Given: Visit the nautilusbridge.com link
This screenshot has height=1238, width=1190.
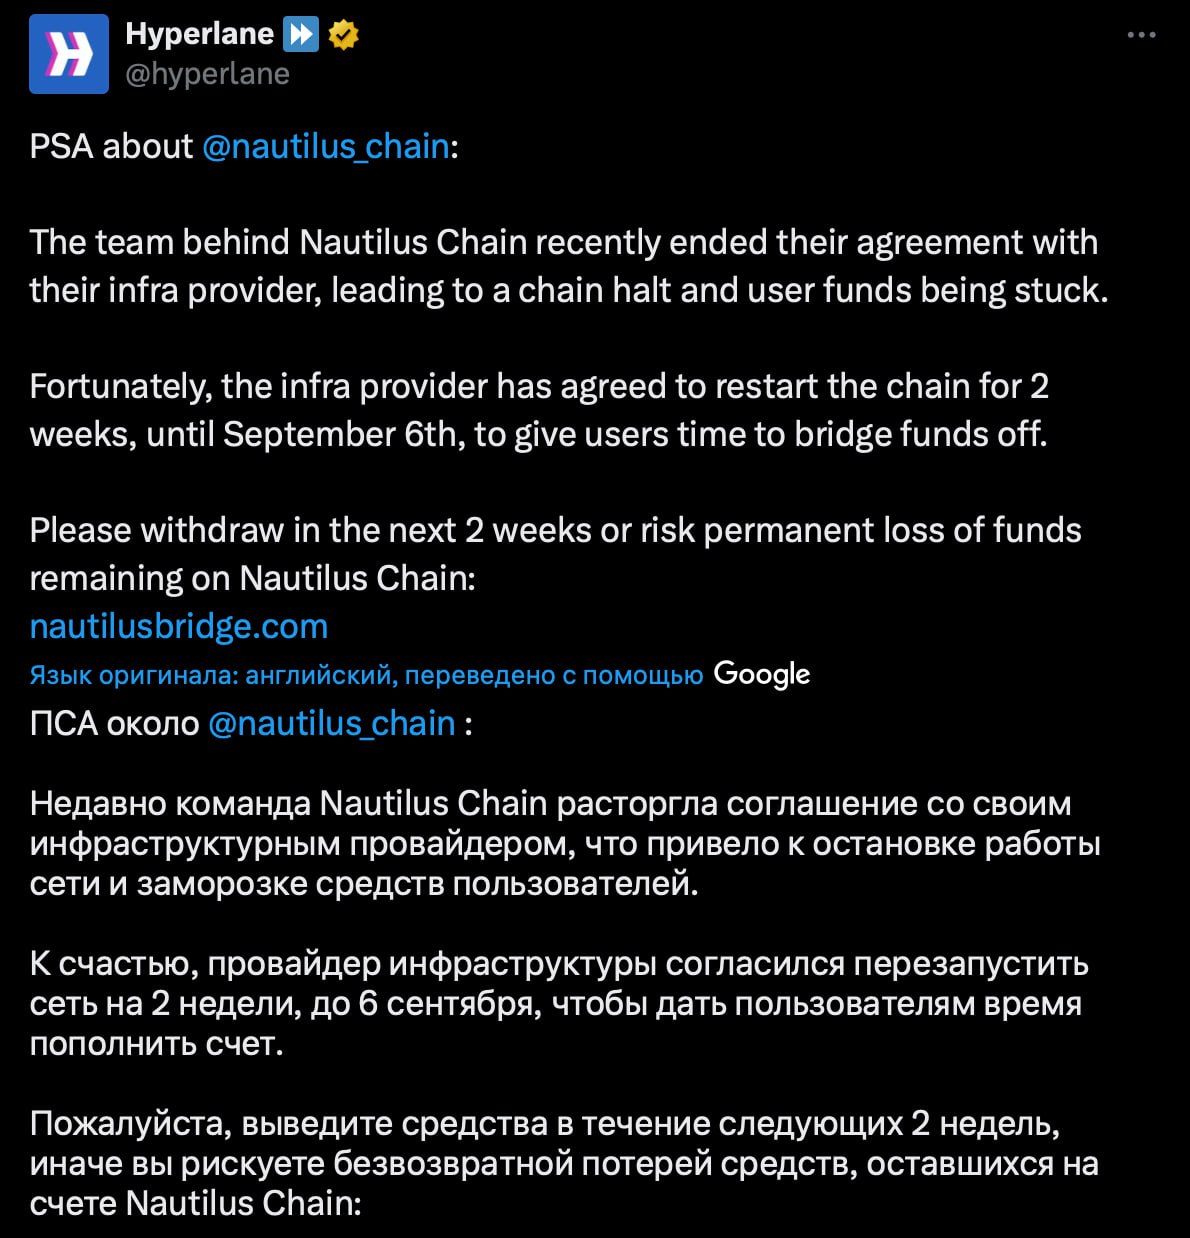Looking at the screenshot, I should click(x=179, y=626).
